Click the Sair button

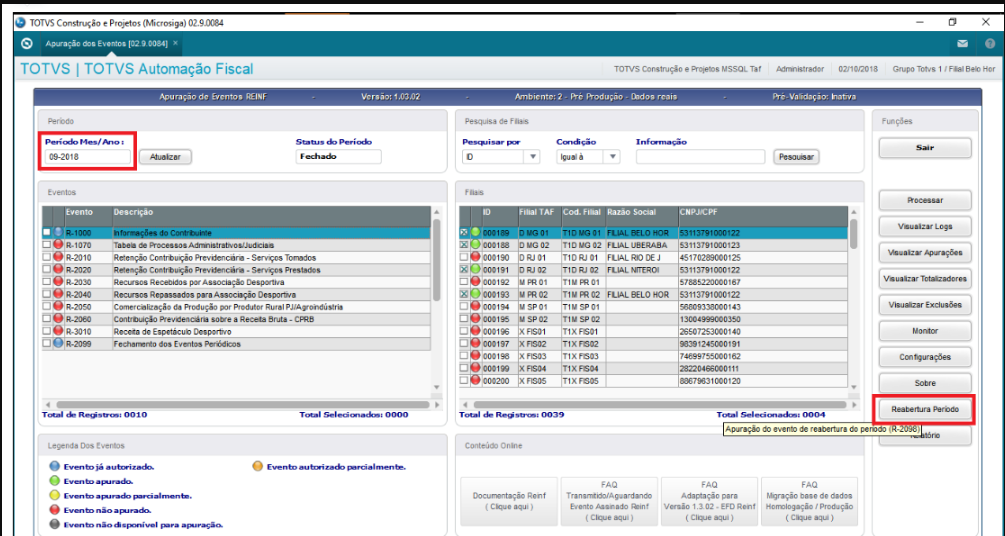pos(925,147)
